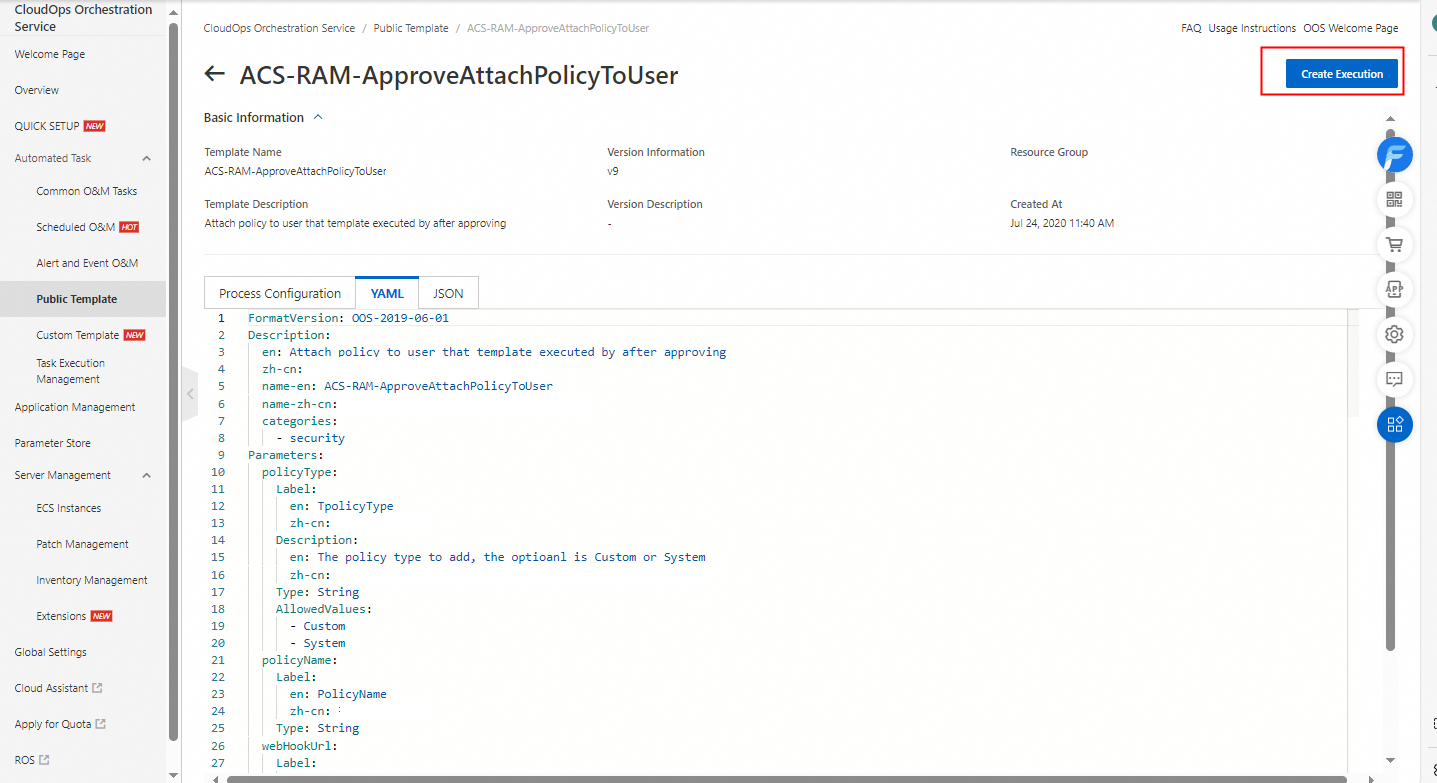Click the page scroll up arrow
1437x783 pixels.
pos(1390,118)
